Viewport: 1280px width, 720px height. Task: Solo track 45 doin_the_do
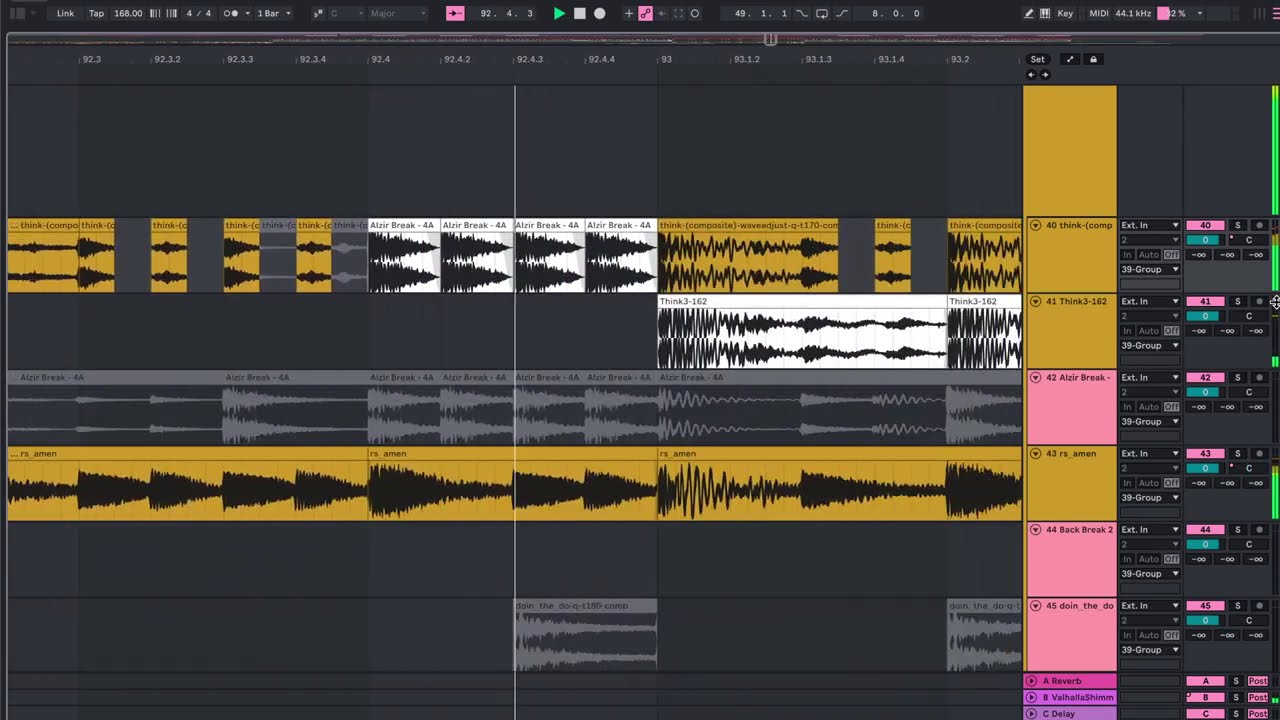coord(1237,605)
